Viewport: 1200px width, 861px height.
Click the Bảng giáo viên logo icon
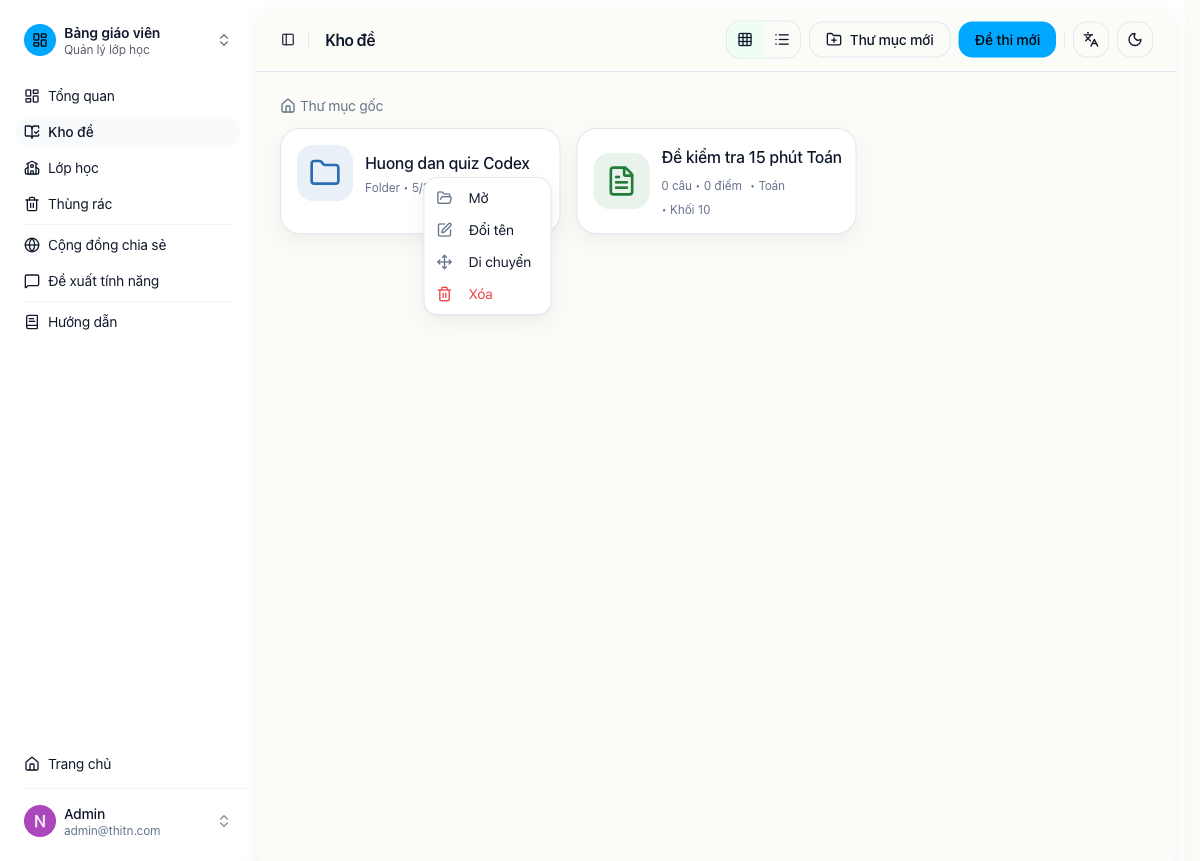click(x=40, y=40)
